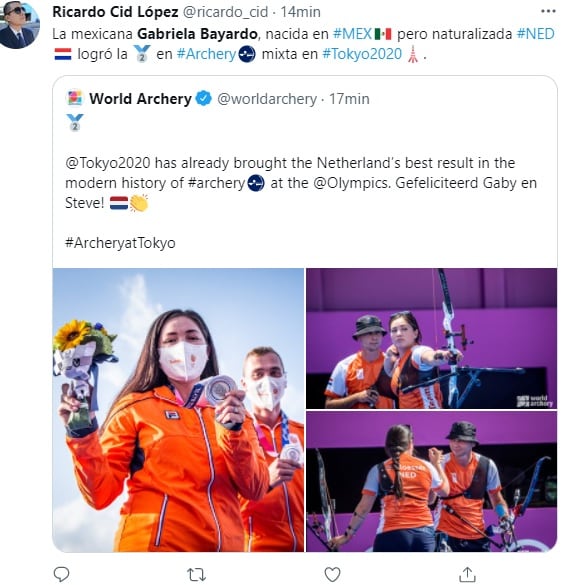Open the #MEX hashtag link
The image size is (567, 585).
[x=352, y=34]
